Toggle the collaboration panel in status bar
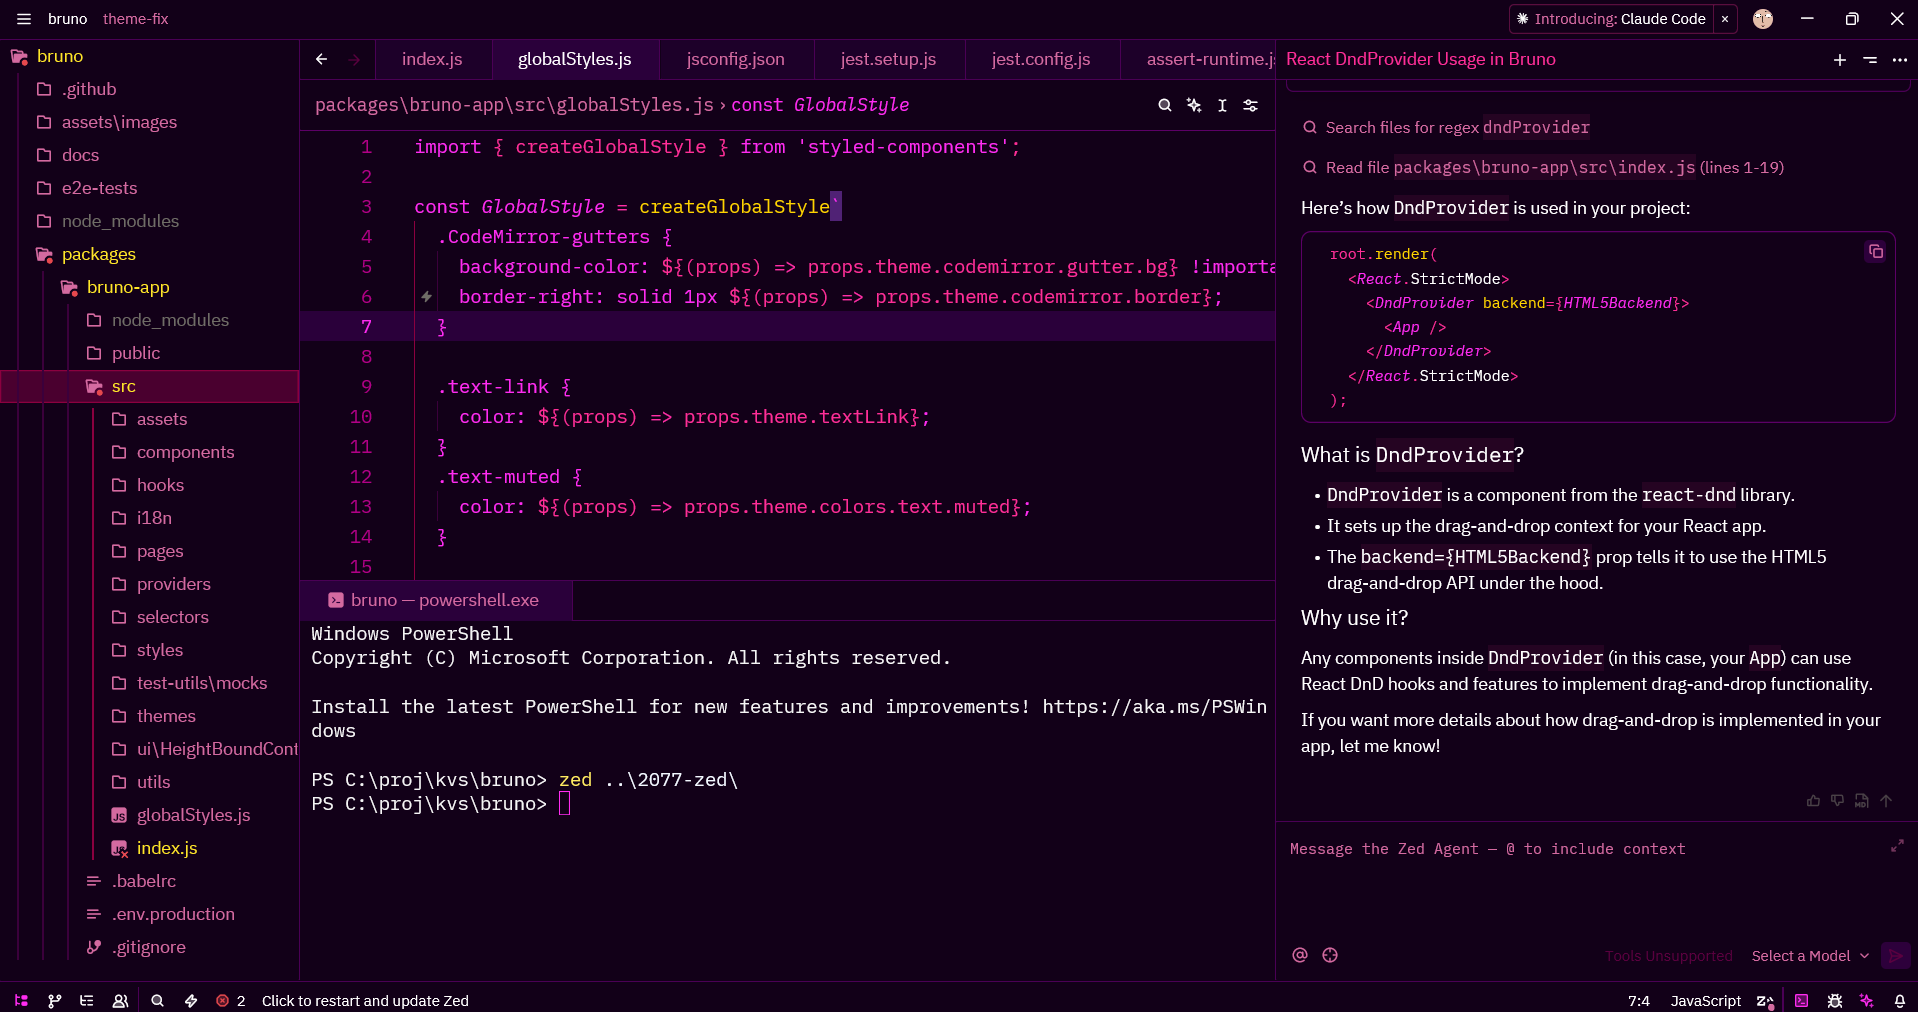Image resolution: width=1918 pixels, height=1012 pixels. (120, 1000)
